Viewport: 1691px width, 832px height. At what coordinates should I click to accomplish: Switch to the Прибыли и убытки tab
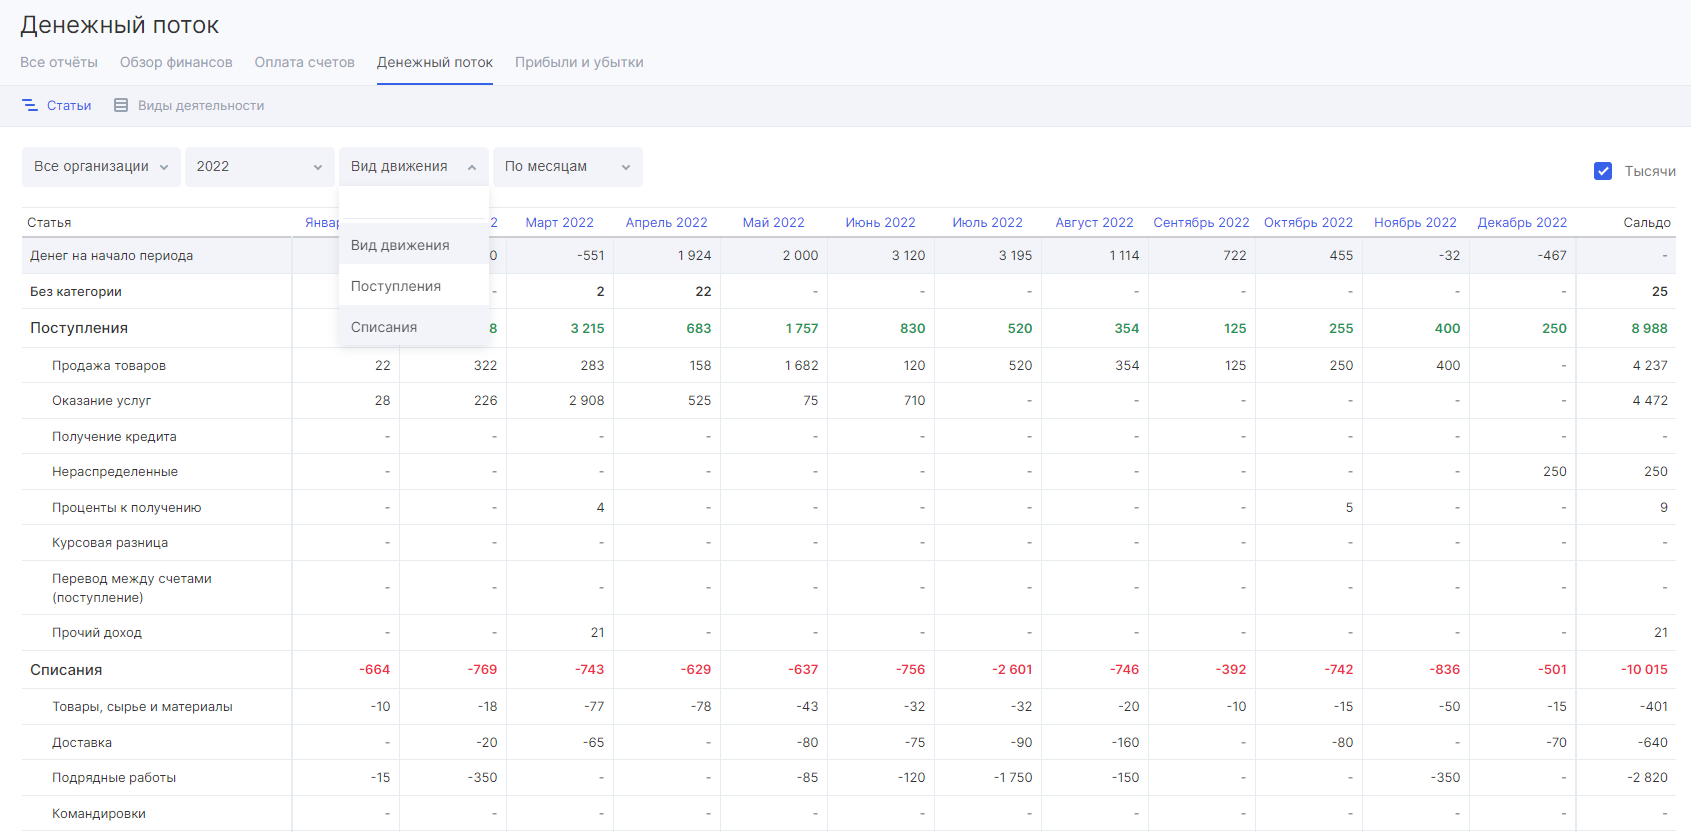click(579, 62)
